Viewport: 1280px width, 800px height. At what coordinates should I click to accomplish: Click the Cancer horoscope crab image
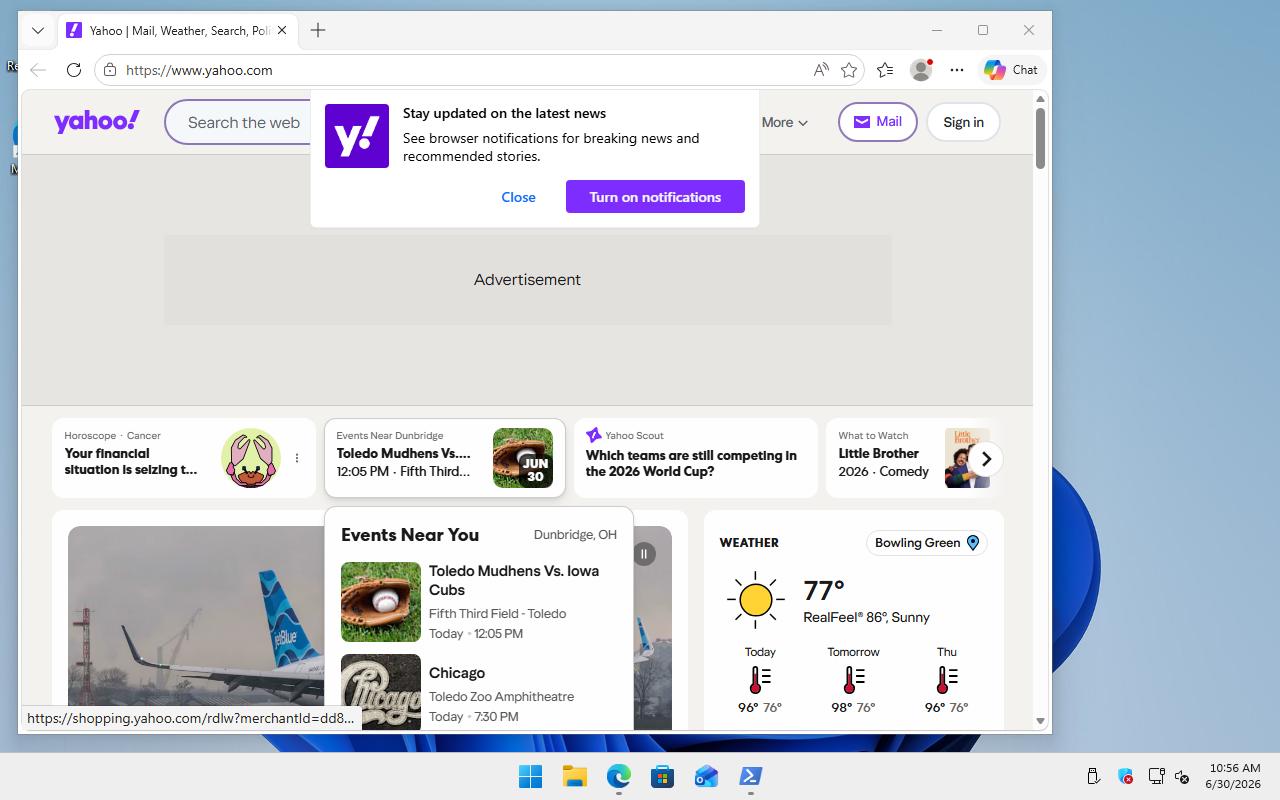pyautogui.click(x=251, y=458)
